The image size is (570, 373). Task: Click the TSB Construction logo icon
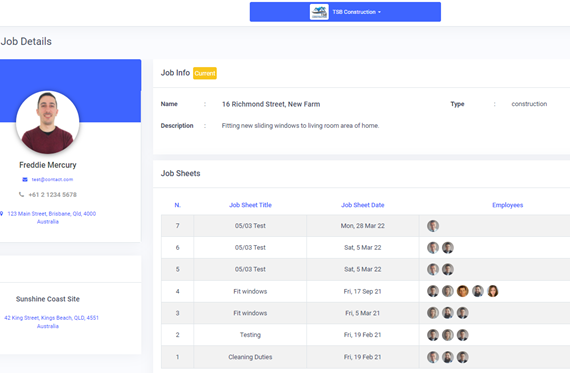click(319, 12)
